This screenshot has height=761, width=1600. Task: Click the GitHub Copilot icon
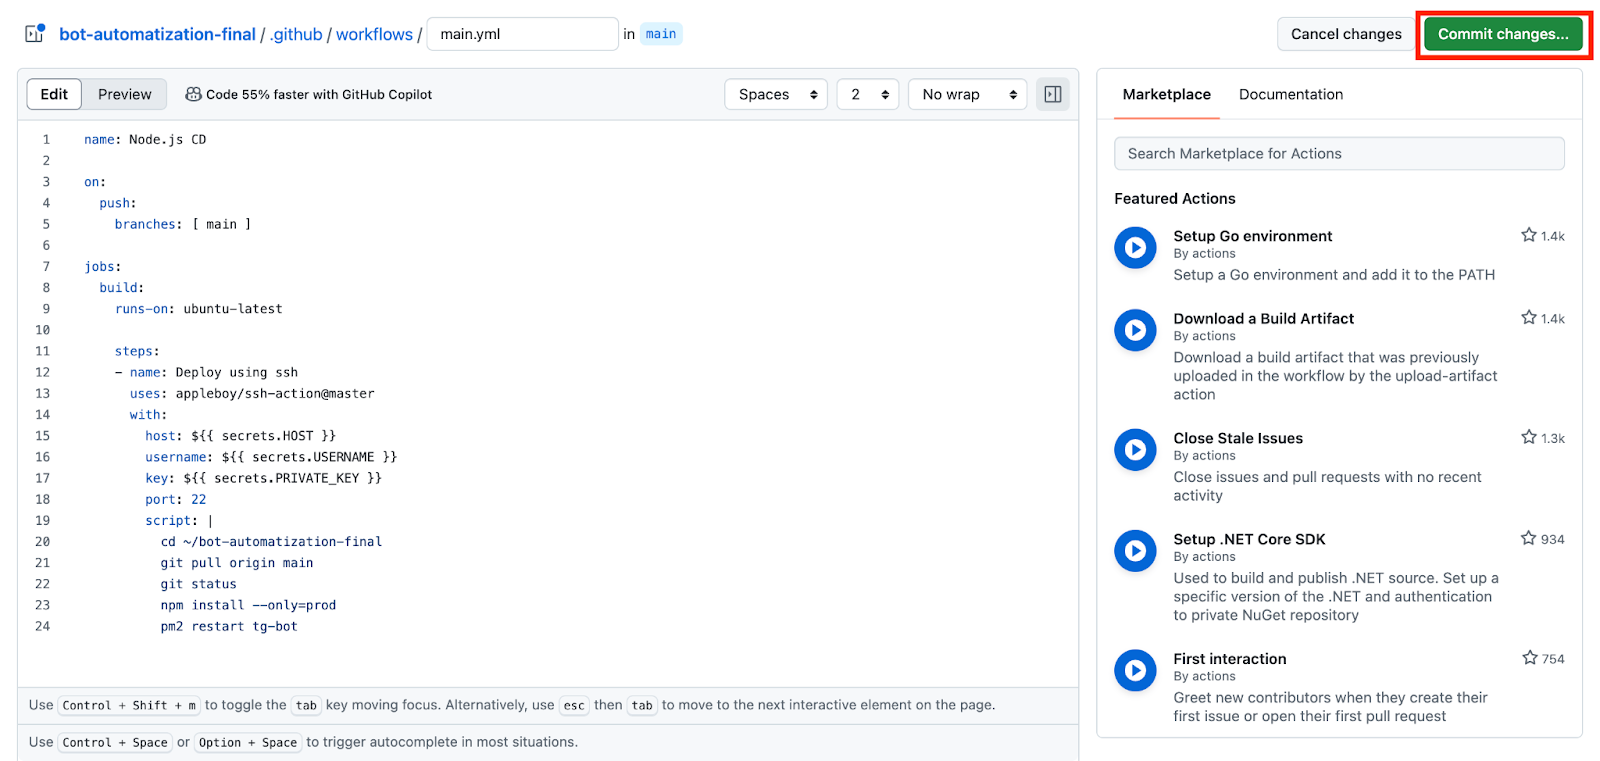pyautogui.click(x=193, y=94)
